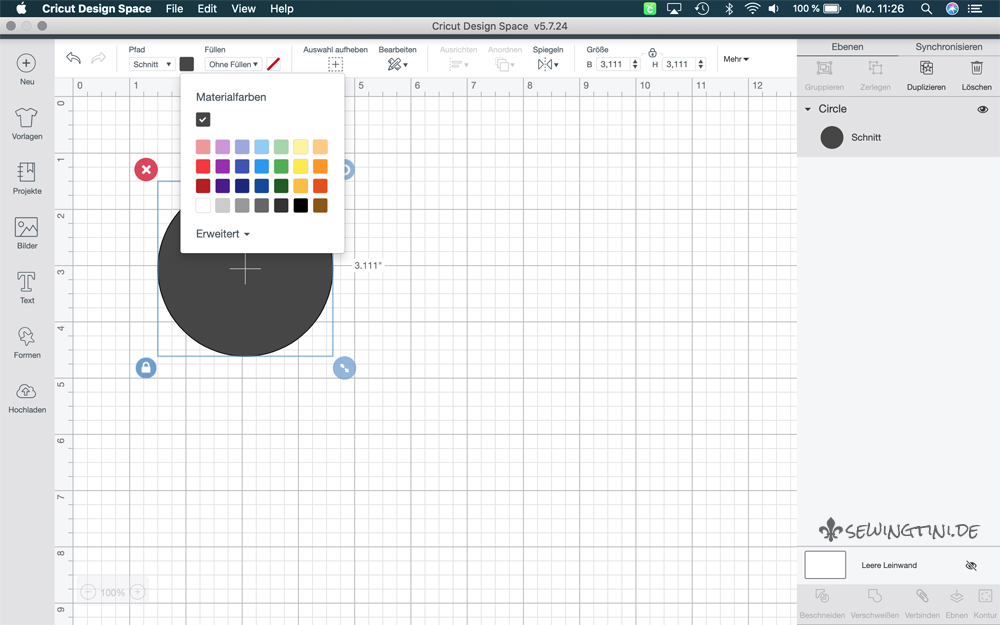The width and height of the screenshot is (1000, 625).
Task: Click the Kontur contour button
Action: (x=985, y=603)
